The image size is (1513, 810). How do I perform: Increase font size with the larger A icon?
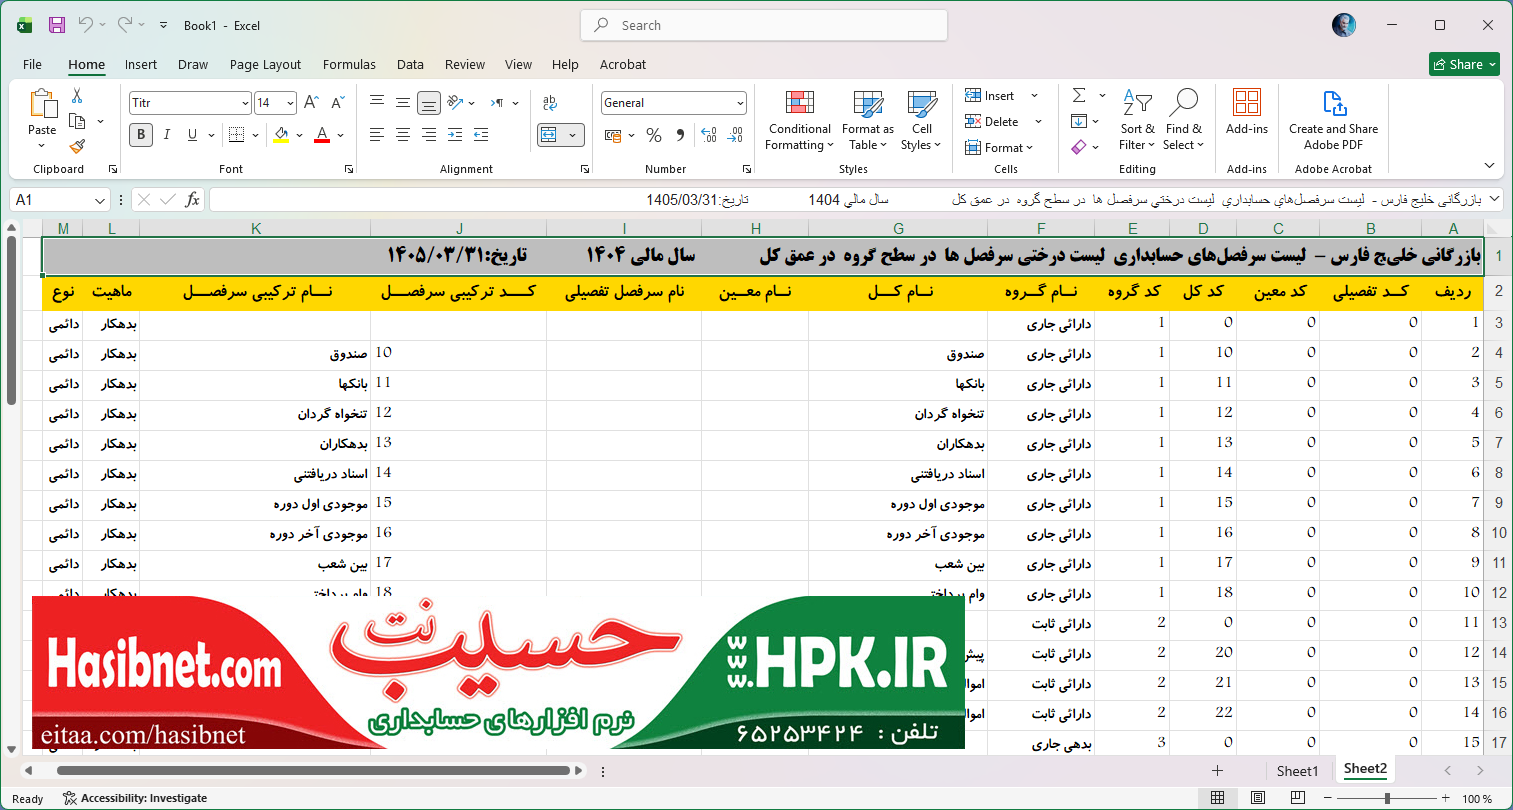[311, 103]
